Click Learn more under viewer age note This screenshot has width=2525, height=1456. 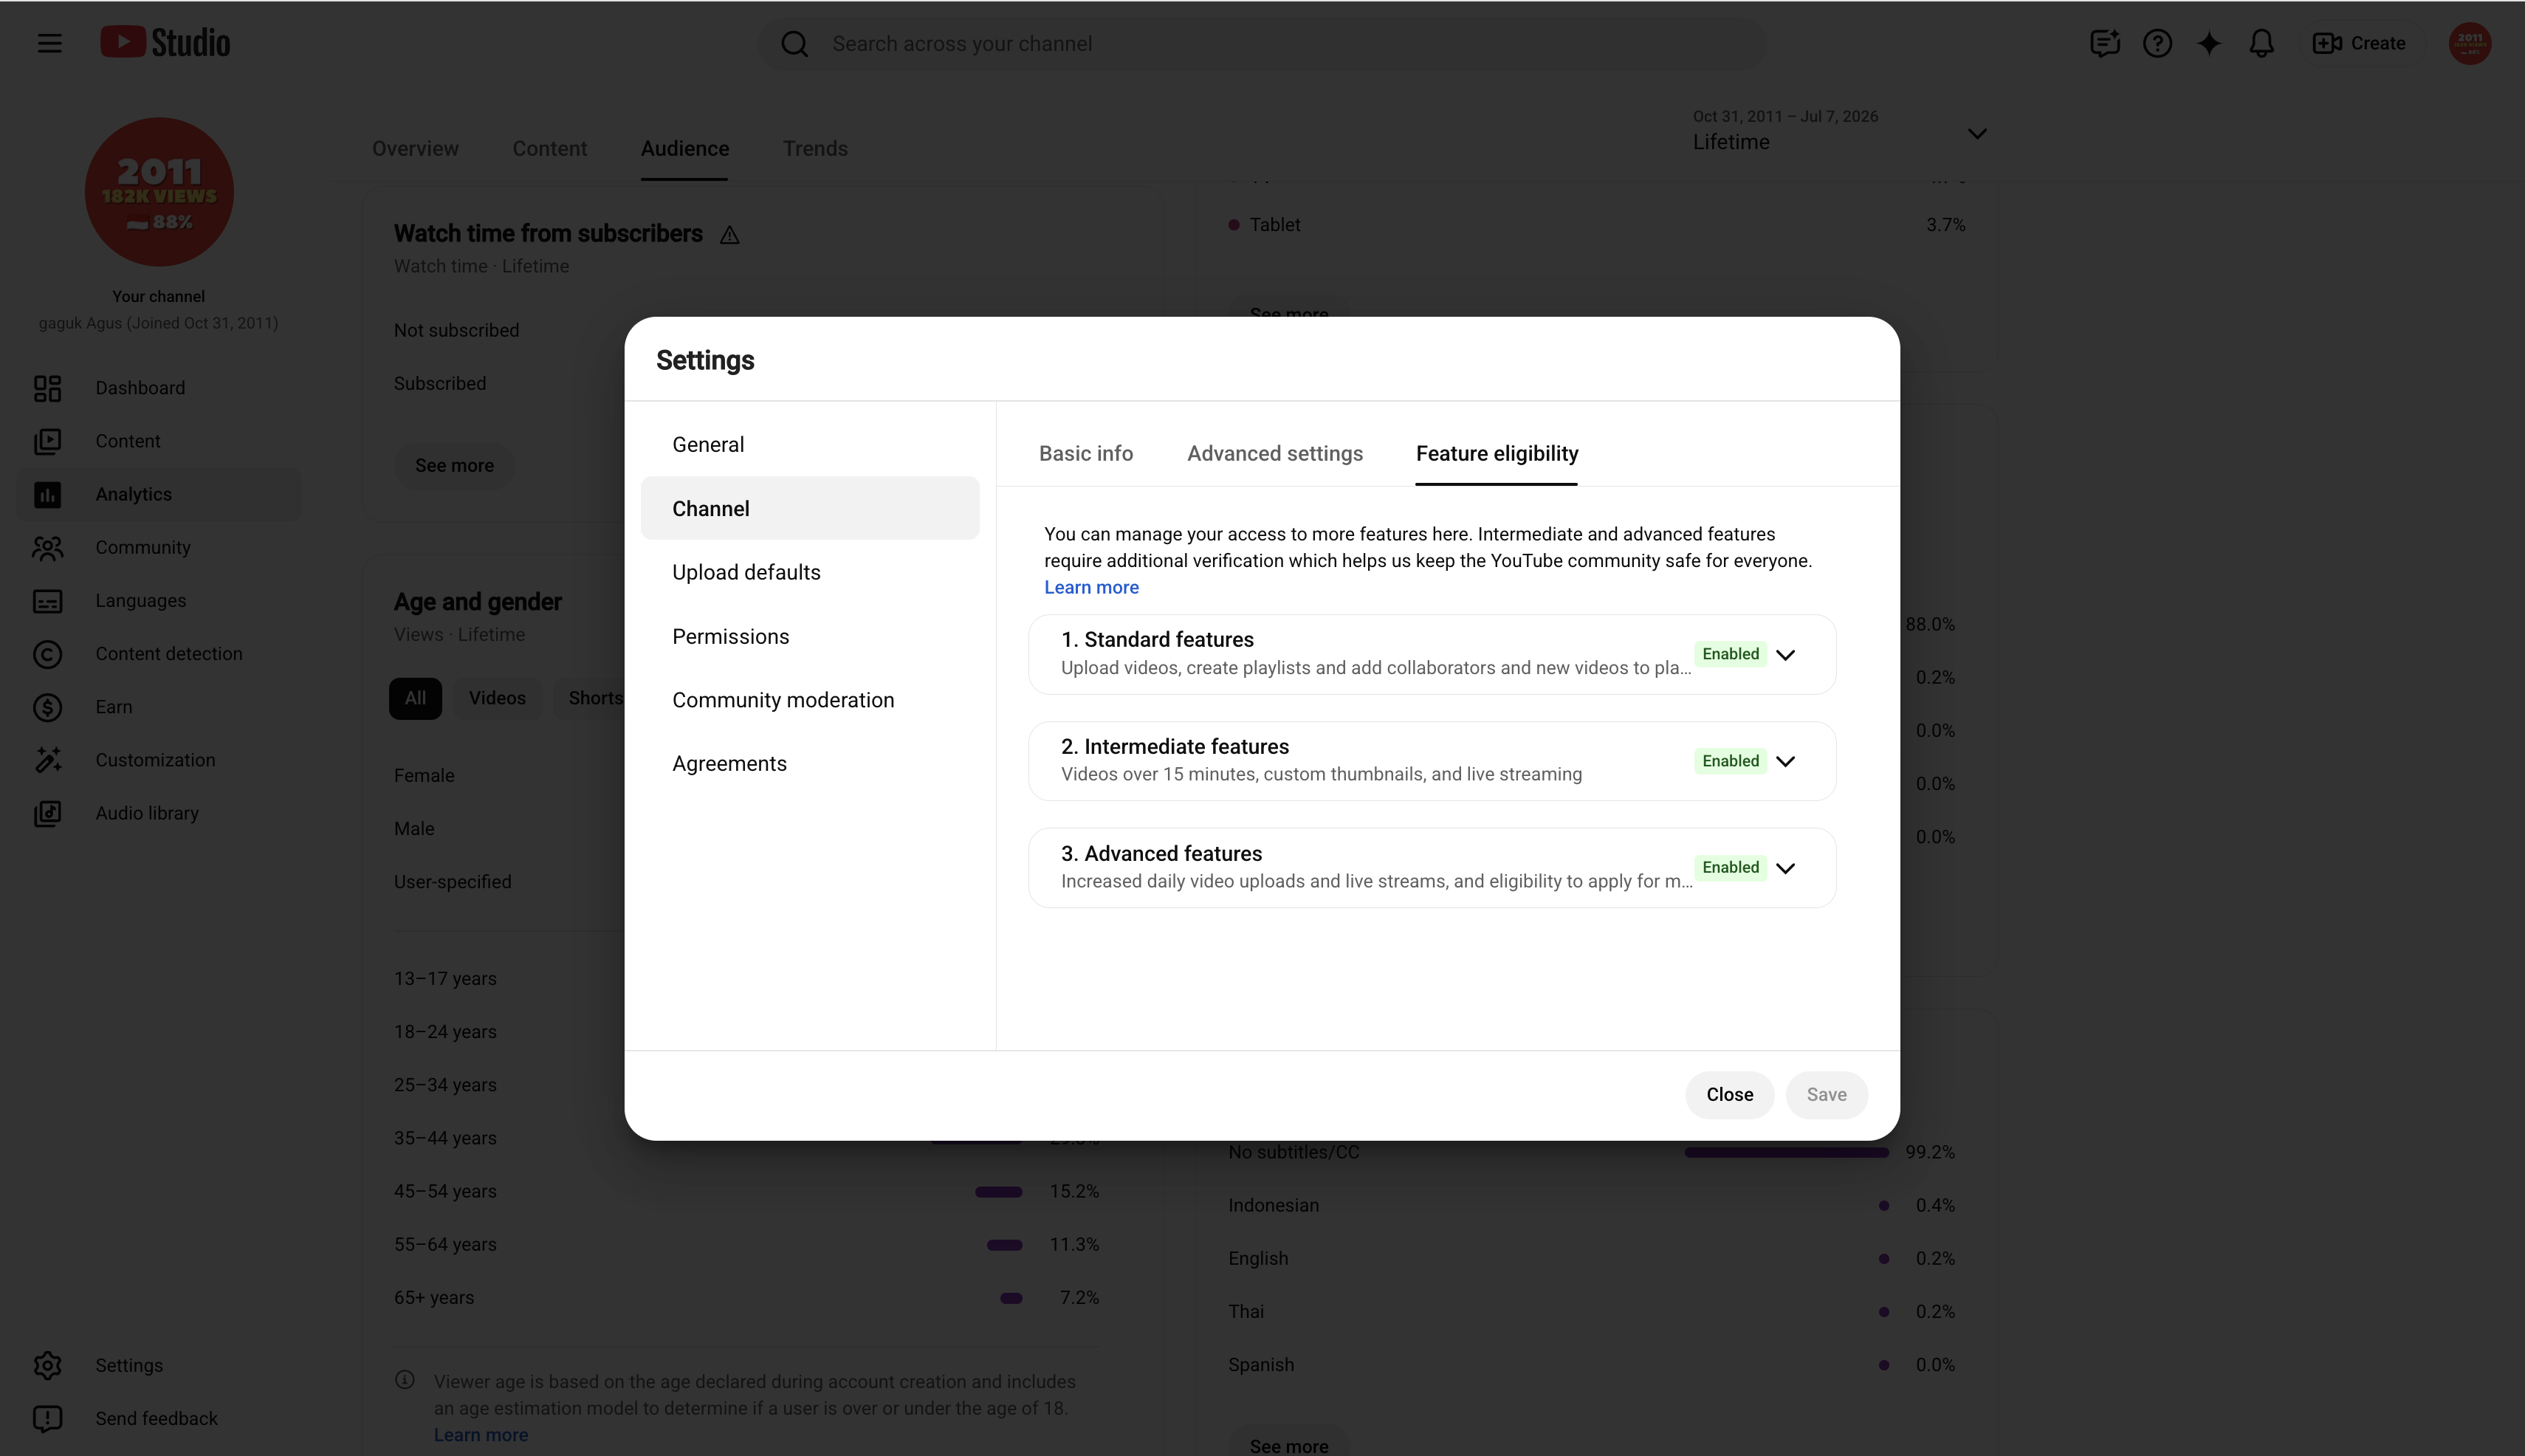[x=481, y=1434]
